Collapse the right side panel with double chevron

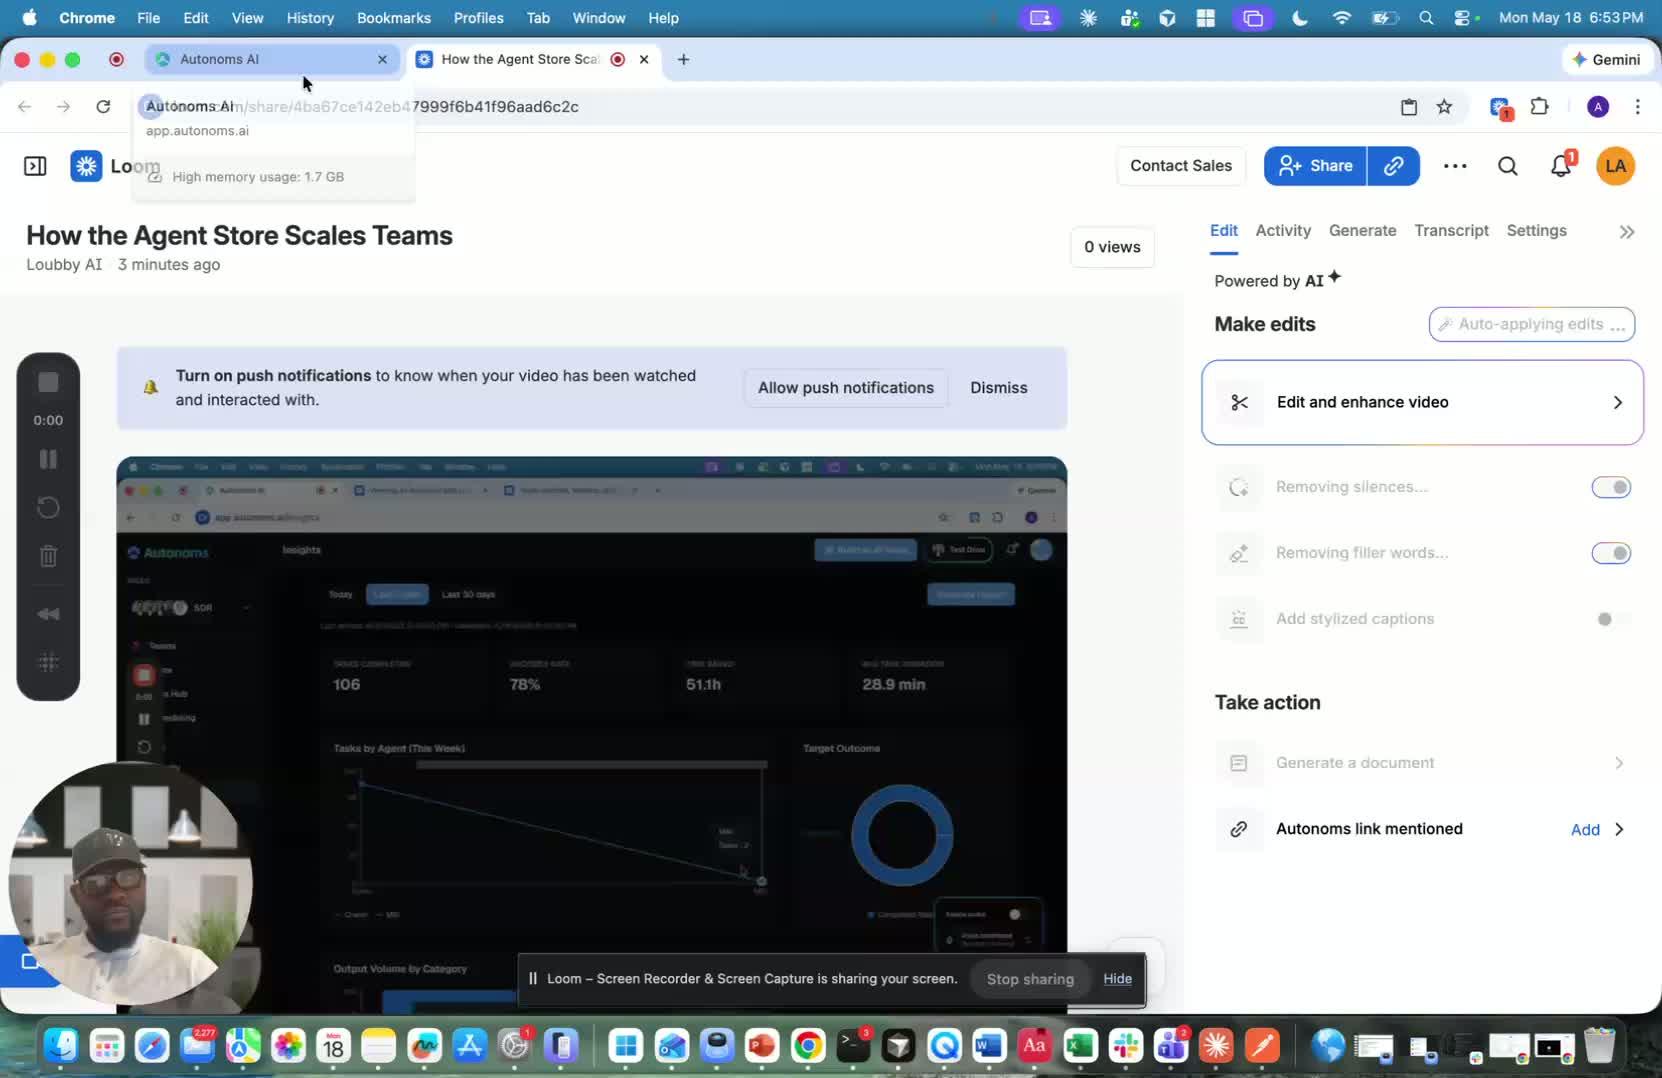click(x=1627, y=232)
